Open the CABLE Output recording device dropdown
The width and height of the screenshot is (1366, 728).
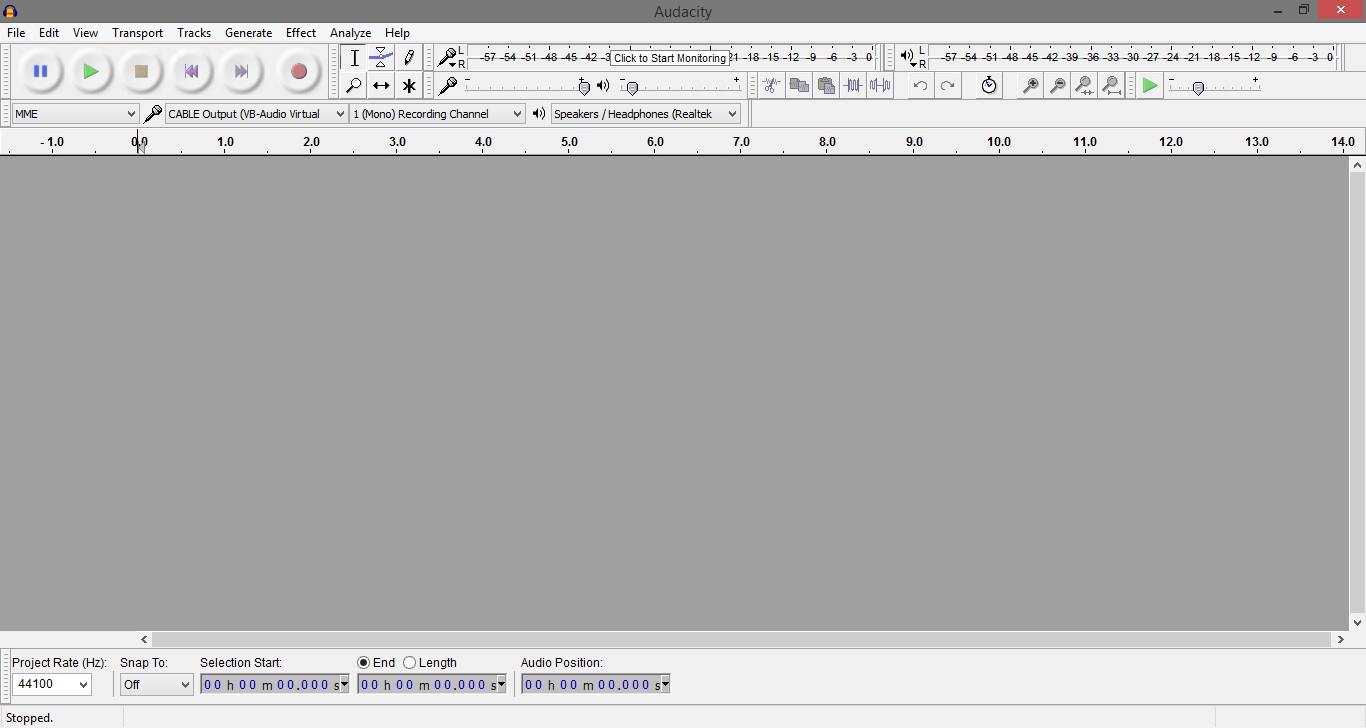click(256, 114)
